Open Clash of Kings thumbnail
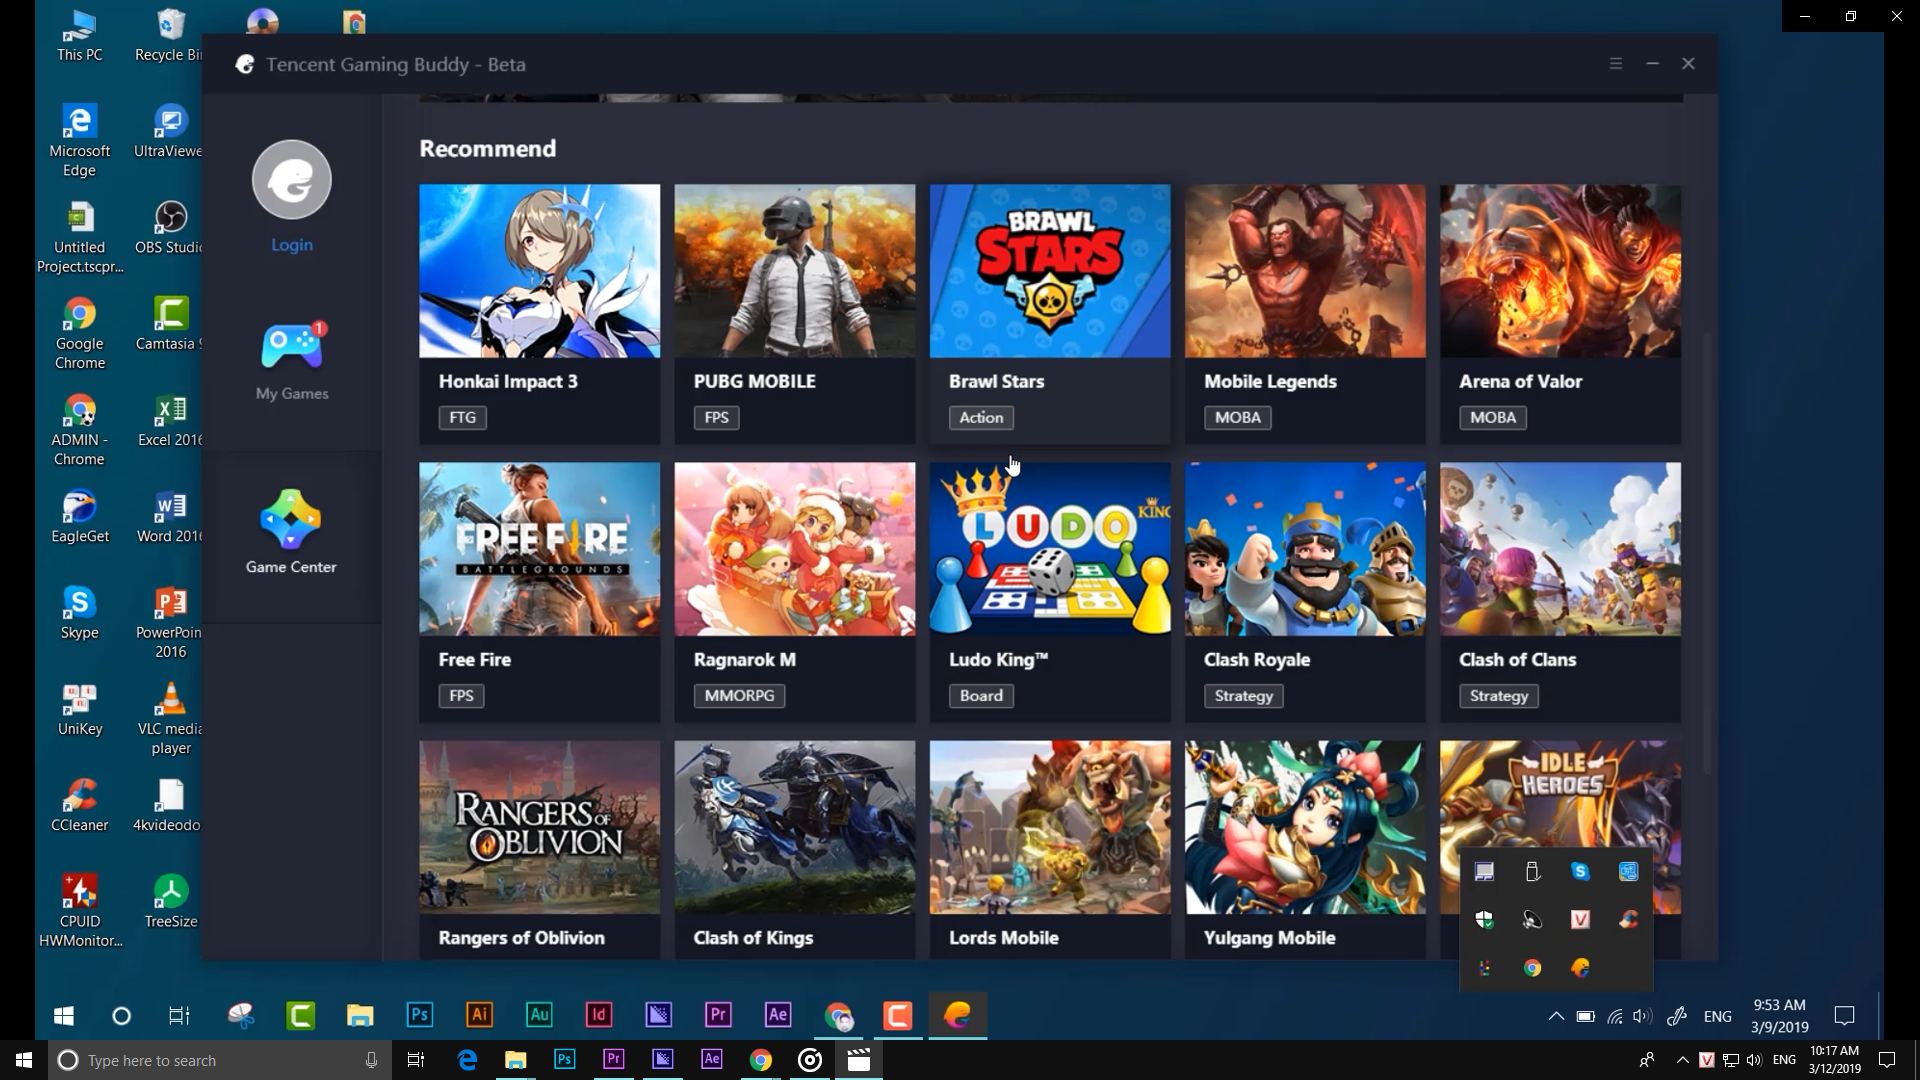Viewport: 1920px width, 1080px height. click(794, 827)
